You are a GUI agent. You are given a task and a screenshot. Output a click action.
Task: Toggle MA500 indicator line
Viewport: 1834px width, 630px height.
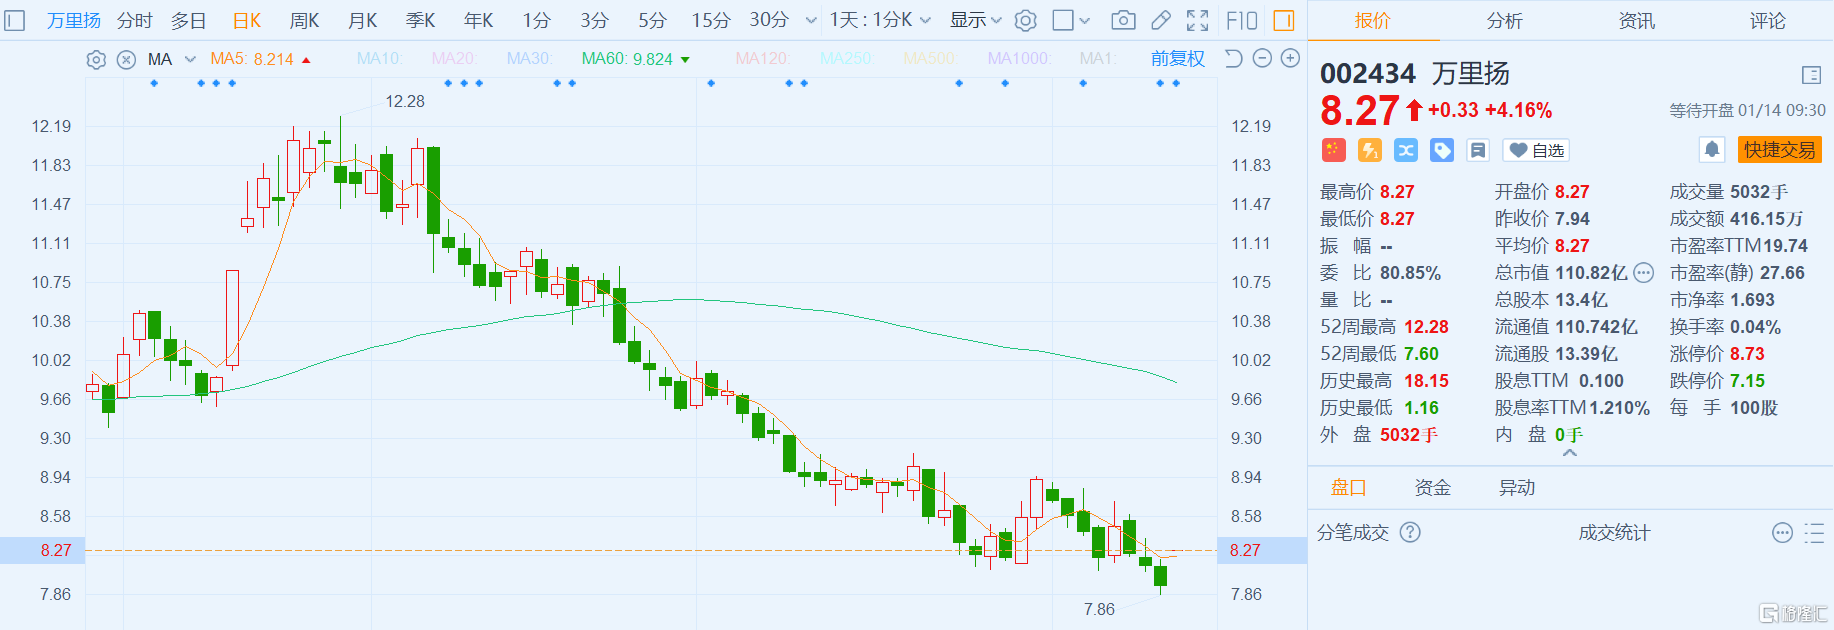(x=929, y=59)
